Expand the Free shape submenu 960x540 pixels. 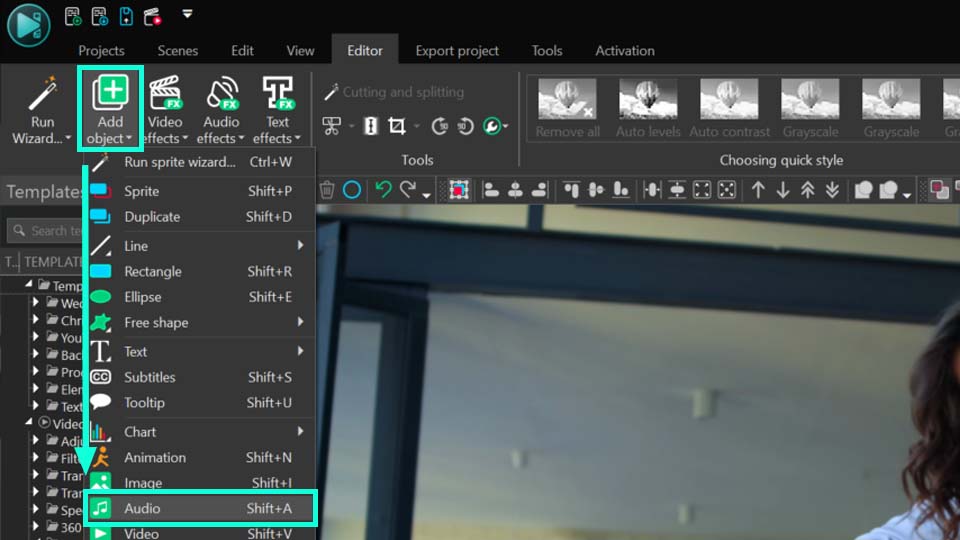click(300, 322)
